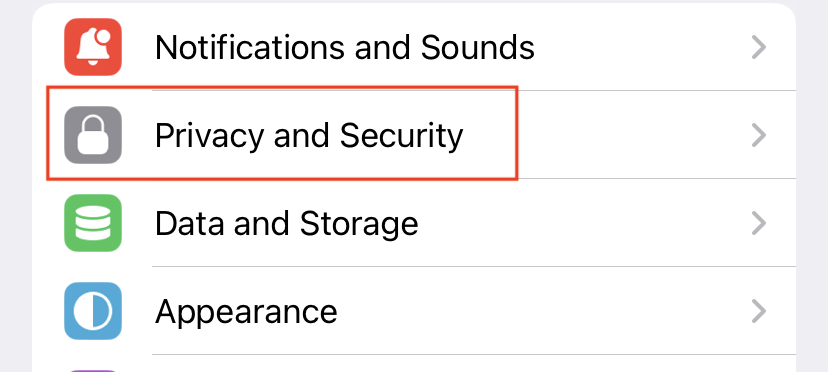Go to the Appearance settings text label
This screenshot has height=372, width=828.
tap(246, 312)
